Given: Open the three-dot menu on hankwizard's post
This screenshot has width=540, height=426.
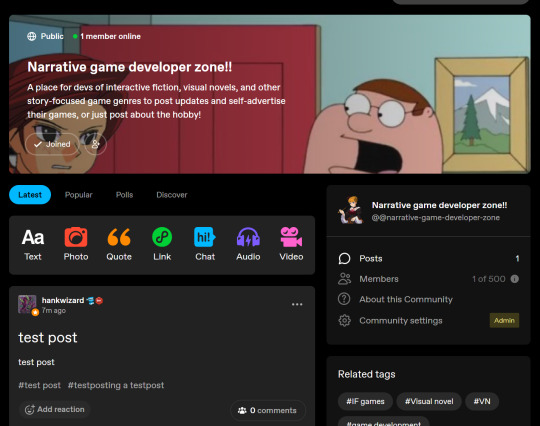Looking at the screenshot, I should pyautogui.click(x=297, y=304).
